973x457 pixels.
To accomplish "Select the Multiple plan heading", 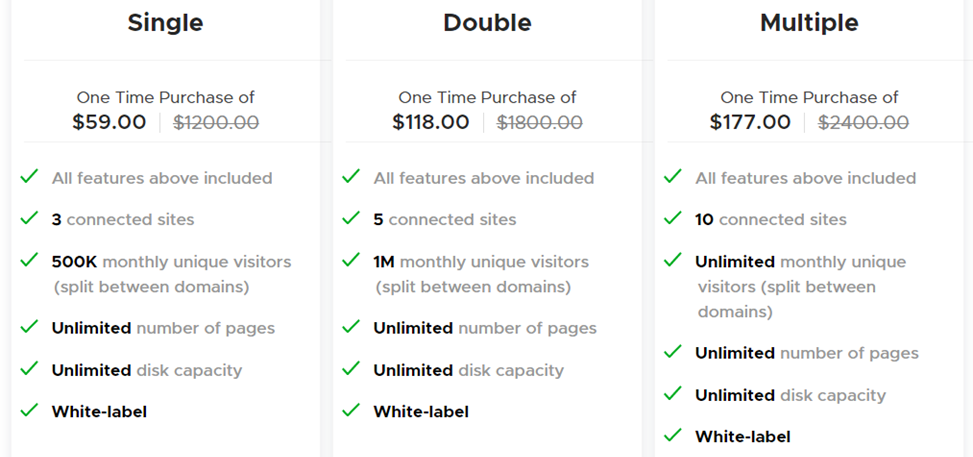I will [x=809, y=23].
